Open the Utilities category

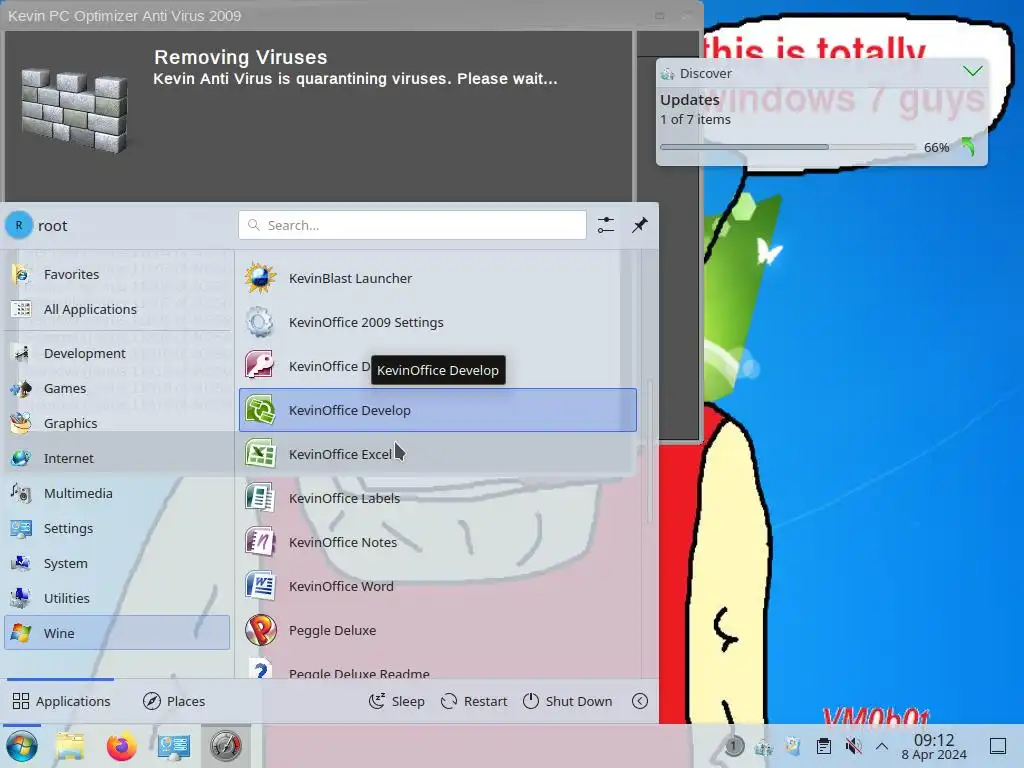[117, 598]
